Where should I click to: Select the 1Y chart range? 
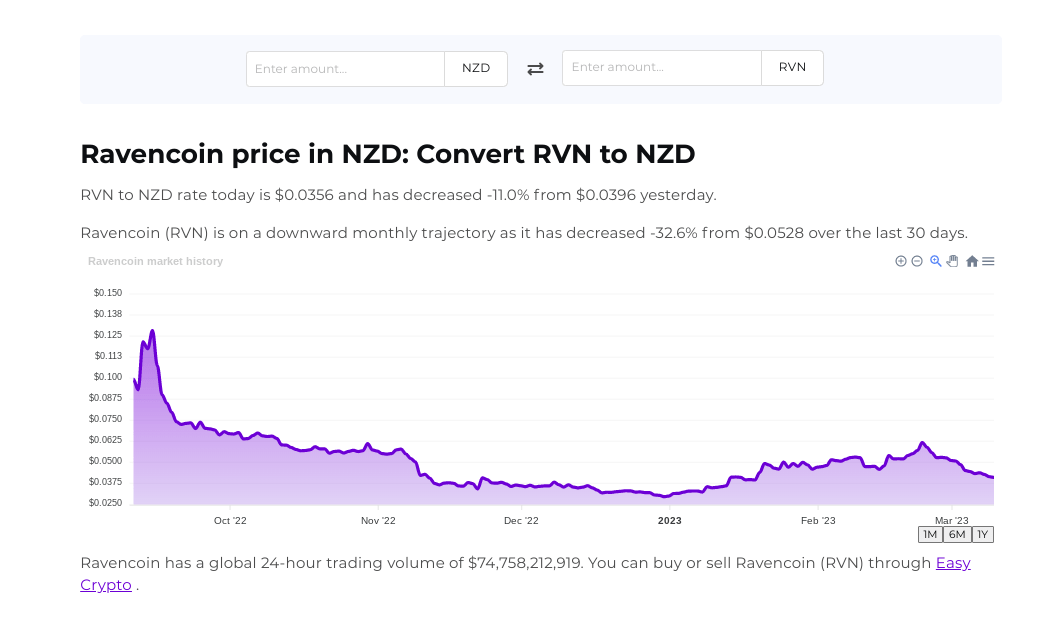[982, 534]
